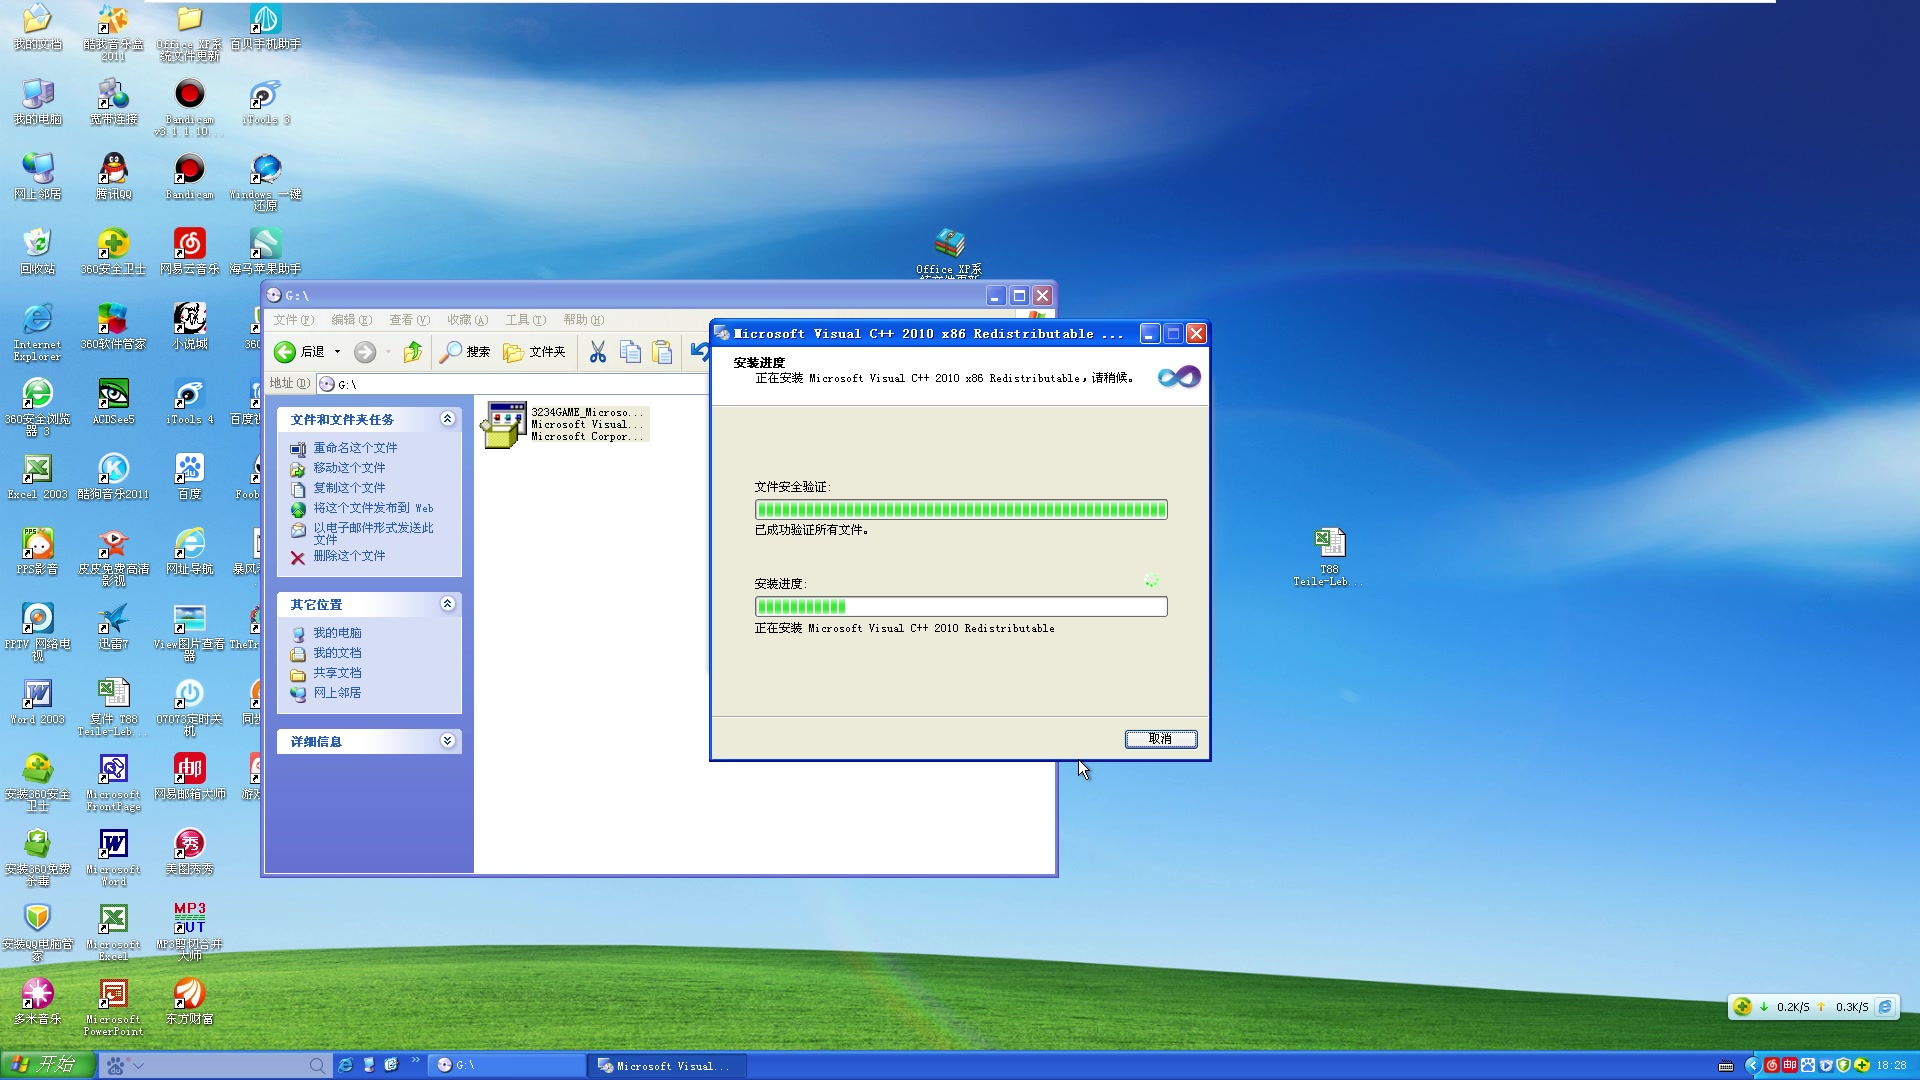Image resolution: width=1920 pixels, height=1080 pixels.
Task: Select the 3234GAME_Microsoft Visual installer file
Action: click(x=565, y=424)
